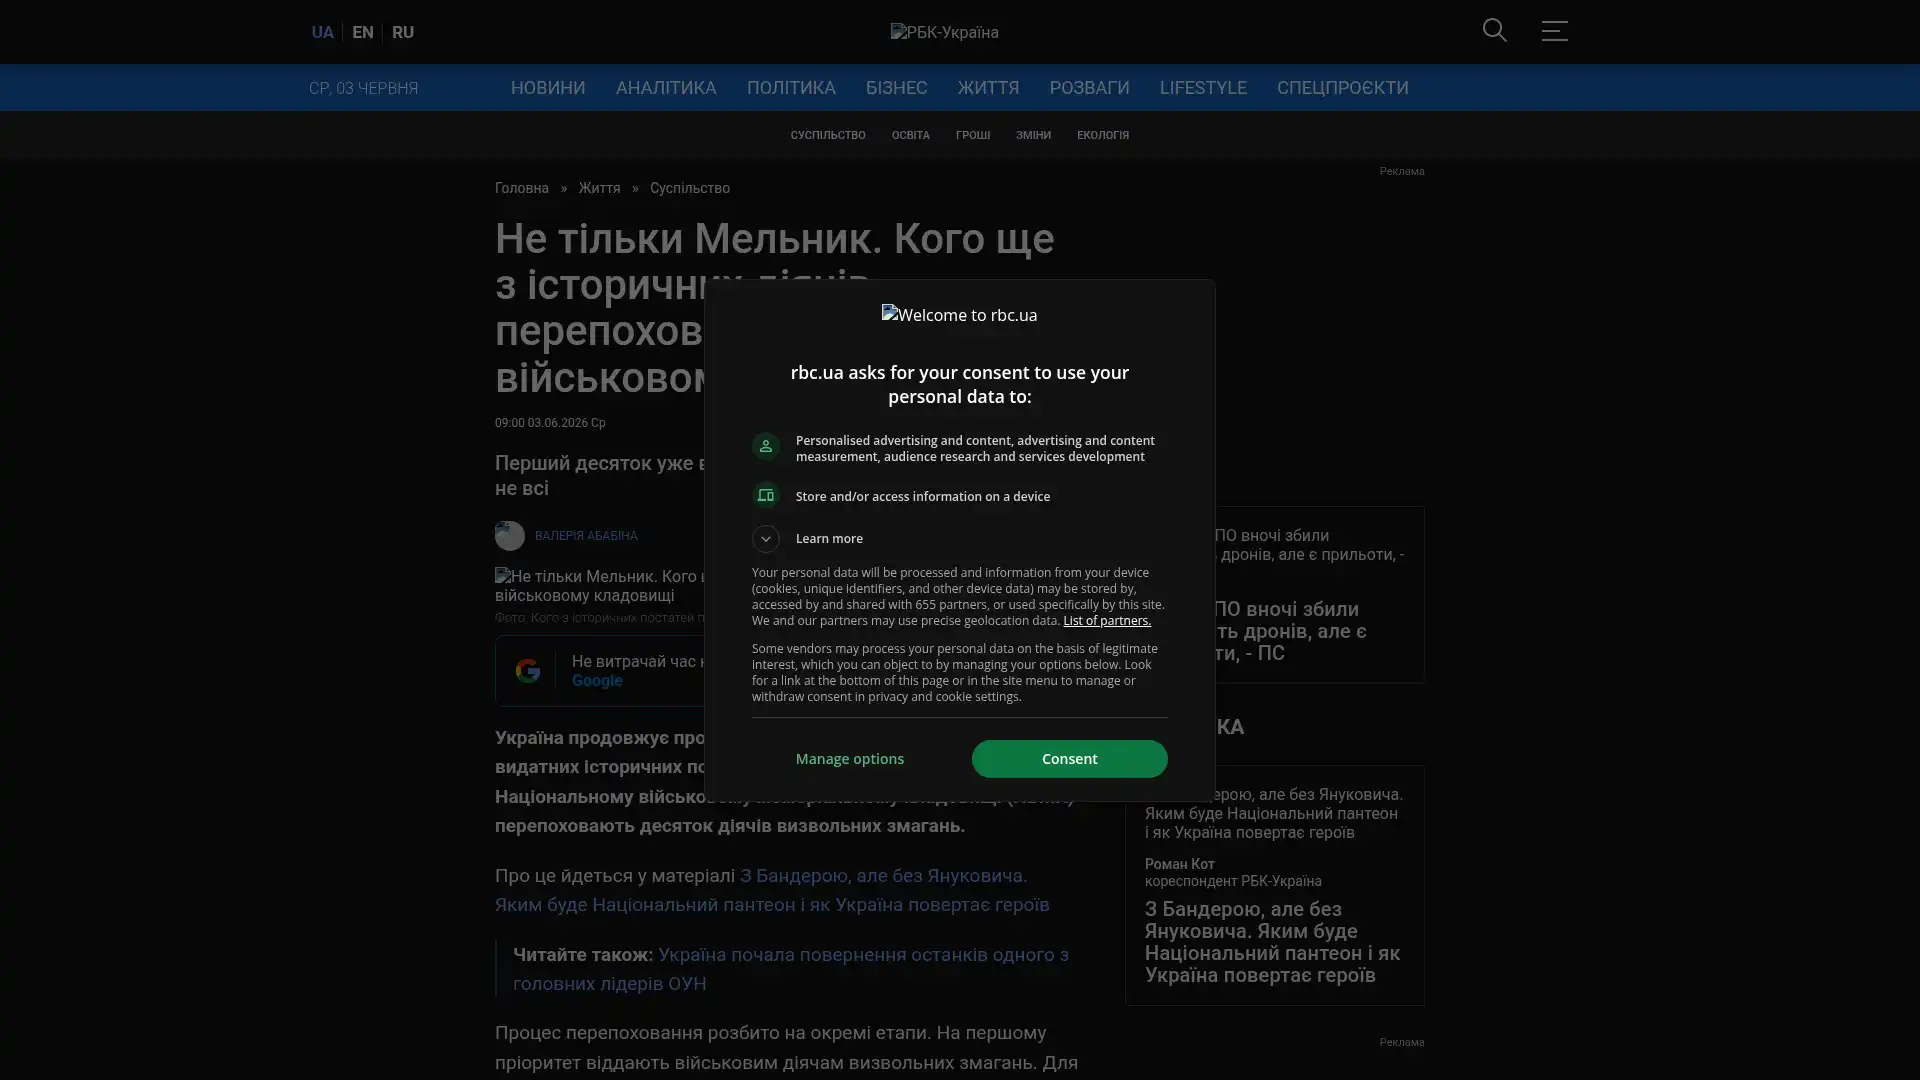This screenshot has height=1080, width=1920.
Task: Click the publication date 09:00 03.06.2026
Action: pos(550,423)
